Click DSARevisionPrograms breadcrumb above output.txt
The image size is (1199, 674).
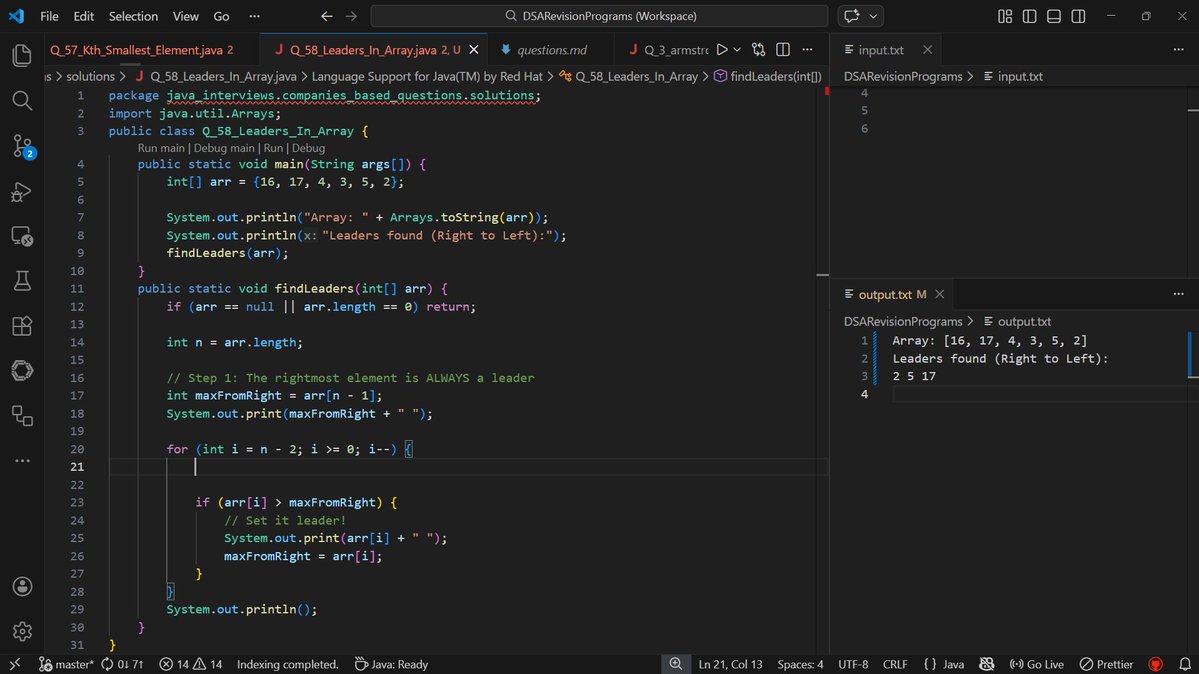pos(903,321)
